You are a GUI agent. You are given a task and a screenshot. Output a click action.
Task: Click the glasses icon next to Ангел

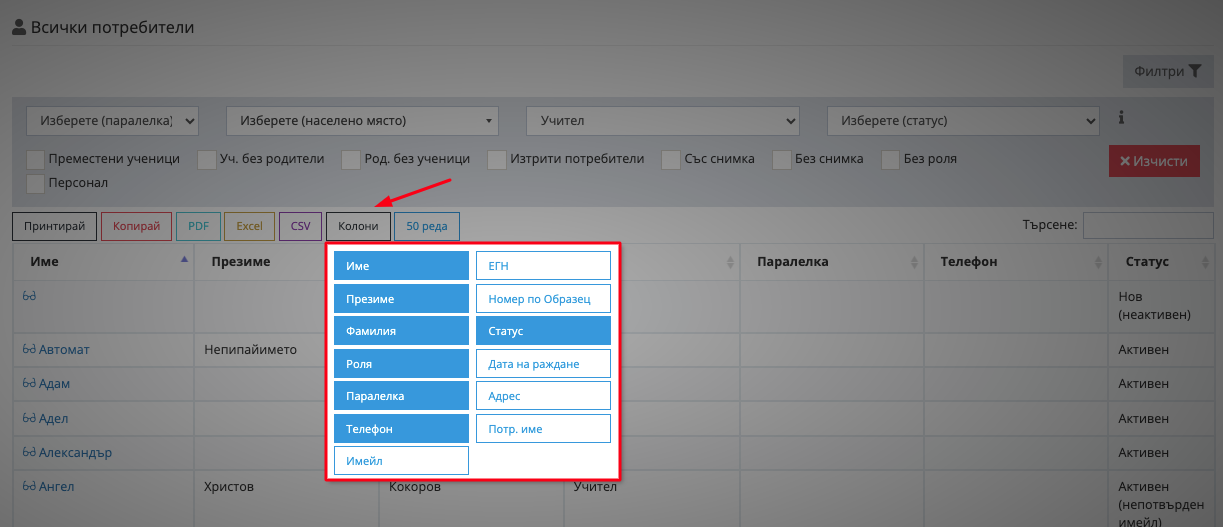click(29, 486)
